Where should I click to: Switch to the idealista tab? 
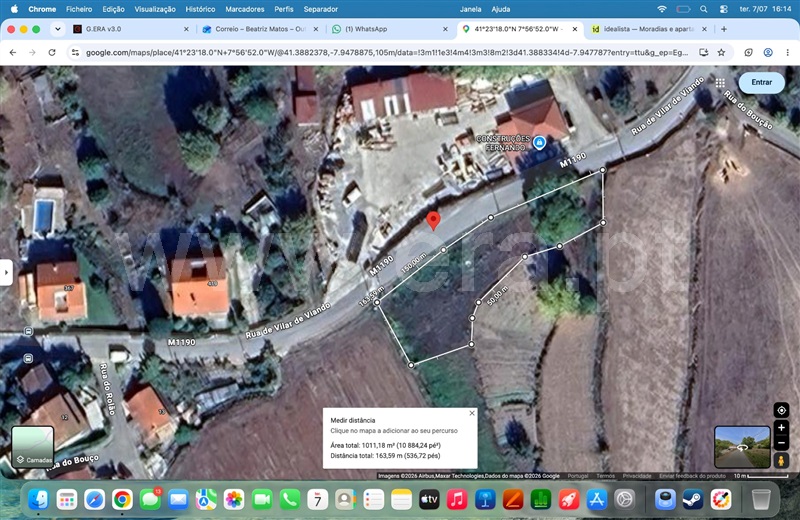click(x=648, y=29)
